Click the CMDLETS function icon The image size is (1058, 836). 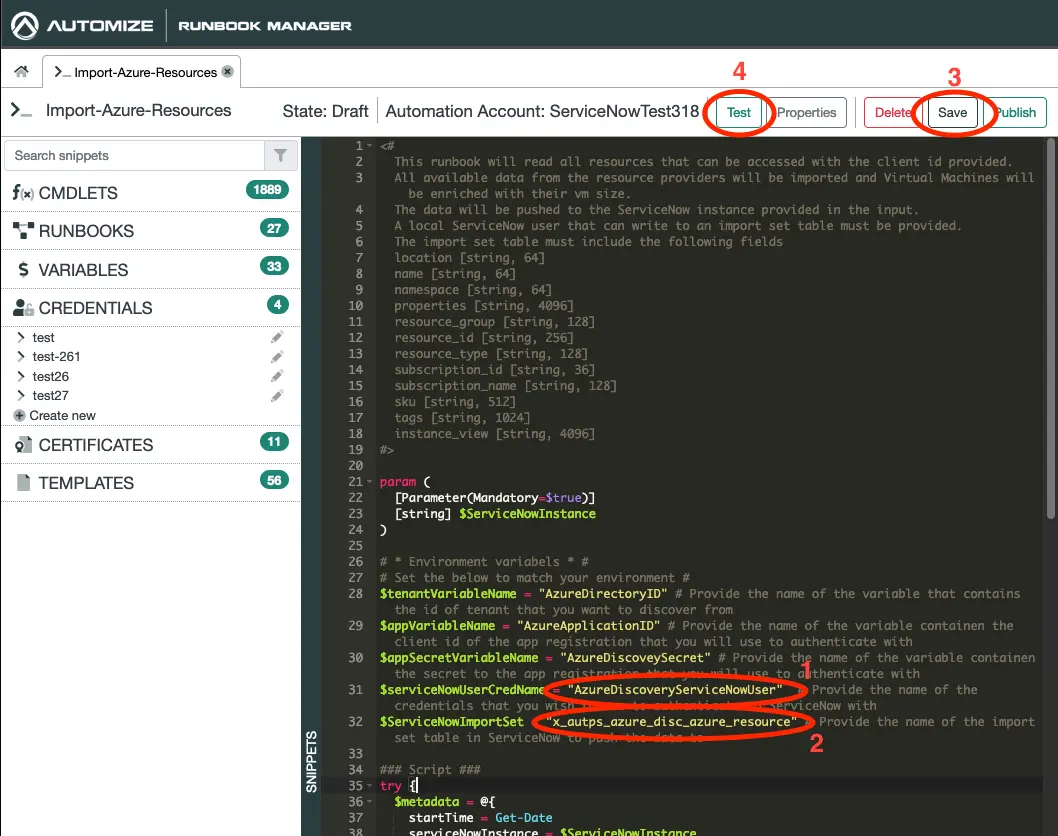click(x=23, y=193)
